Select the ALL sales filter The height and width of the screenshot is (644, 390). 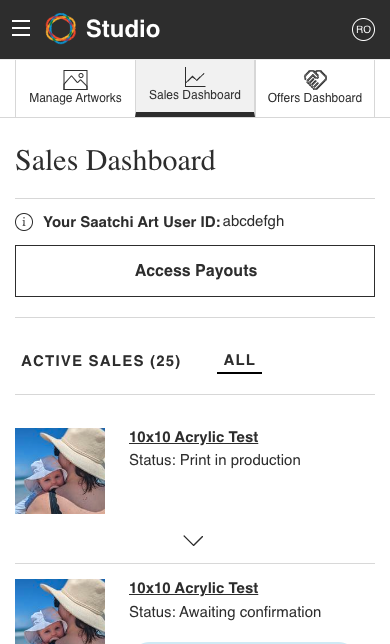(x=239, y=360)
